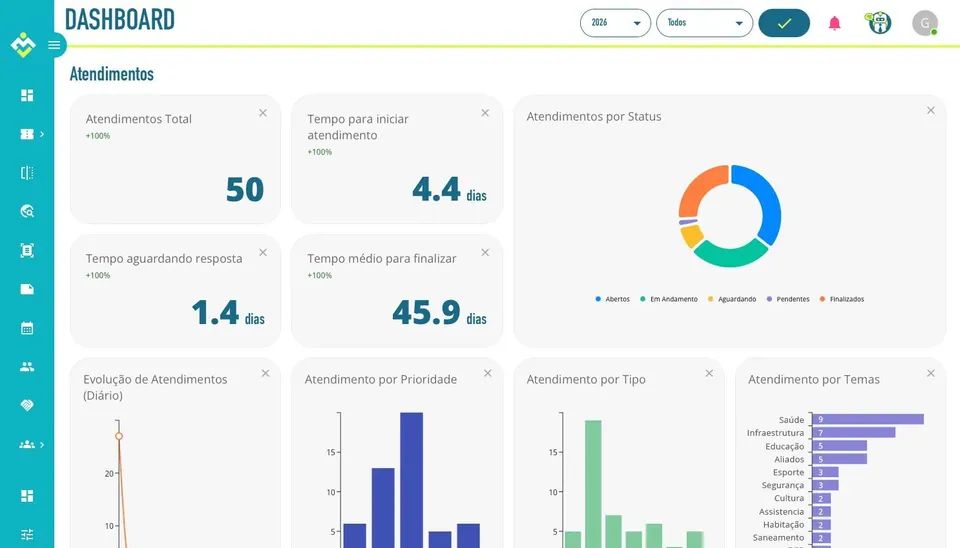Click the 4.4 dias value
The width and height of the screenshot is (960, 548).
point(449,190)
